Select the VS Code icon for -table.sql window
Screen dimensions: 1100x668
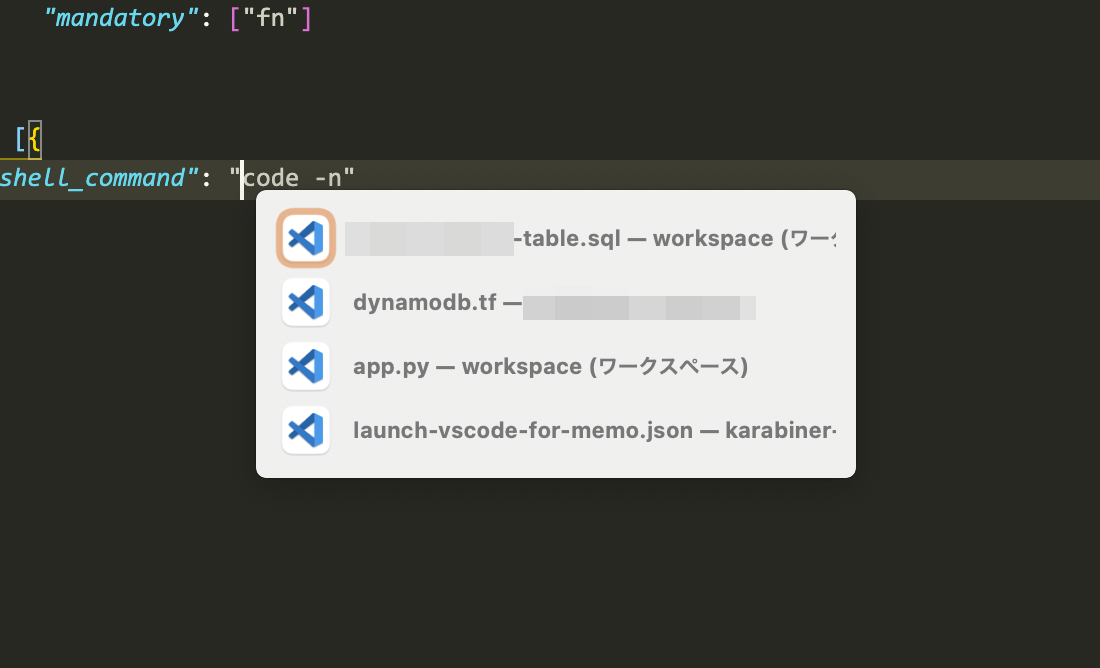coord(306,238)
